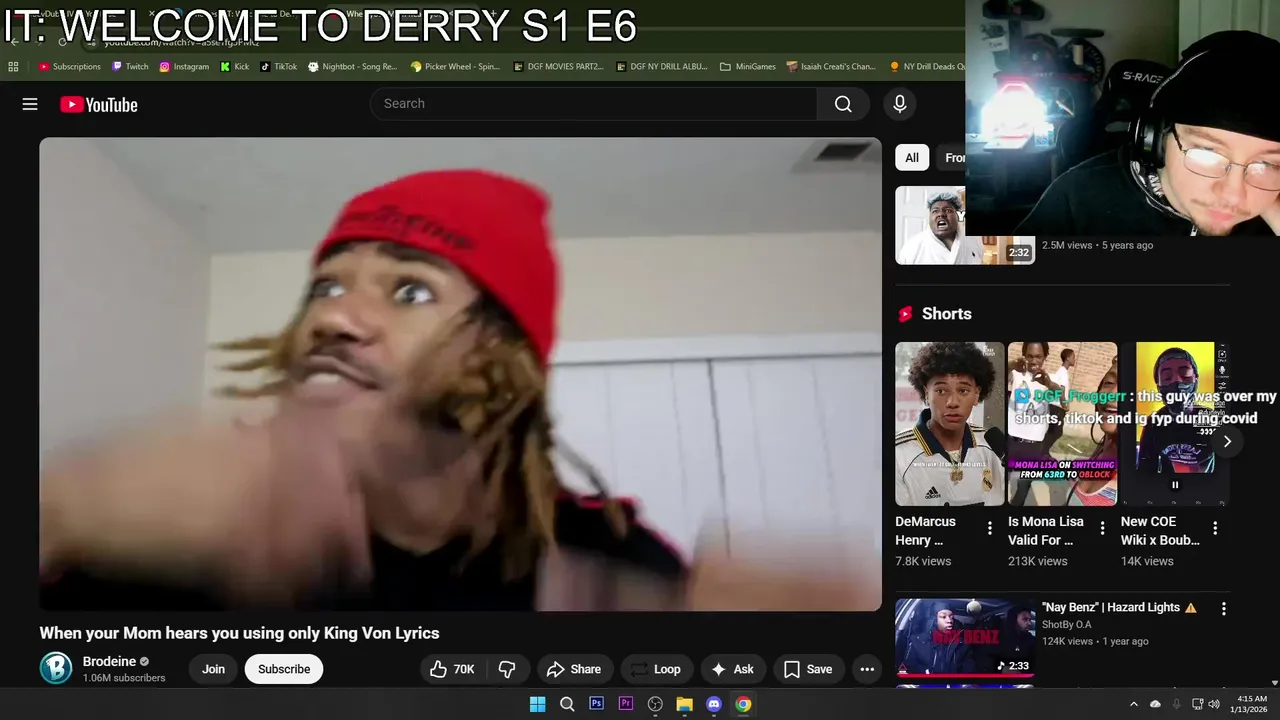Open the Chrome apps grid icon
1280x720 pixels.
pos(13,67)
